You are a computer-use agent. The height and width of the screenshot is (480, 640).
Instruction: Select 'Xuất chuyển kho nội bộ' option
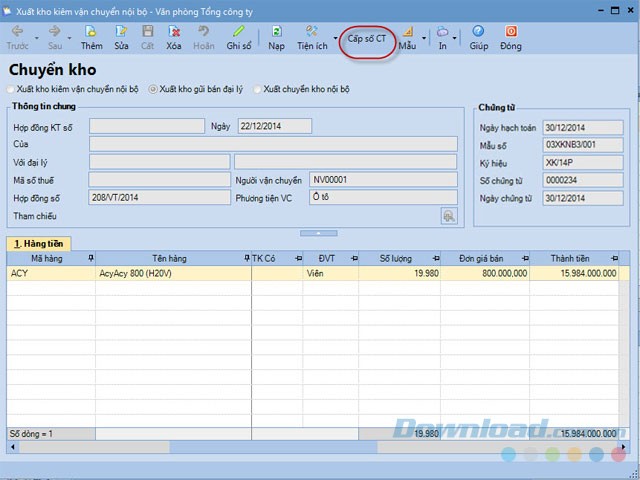pyautogui.click(x=258, y=89)
